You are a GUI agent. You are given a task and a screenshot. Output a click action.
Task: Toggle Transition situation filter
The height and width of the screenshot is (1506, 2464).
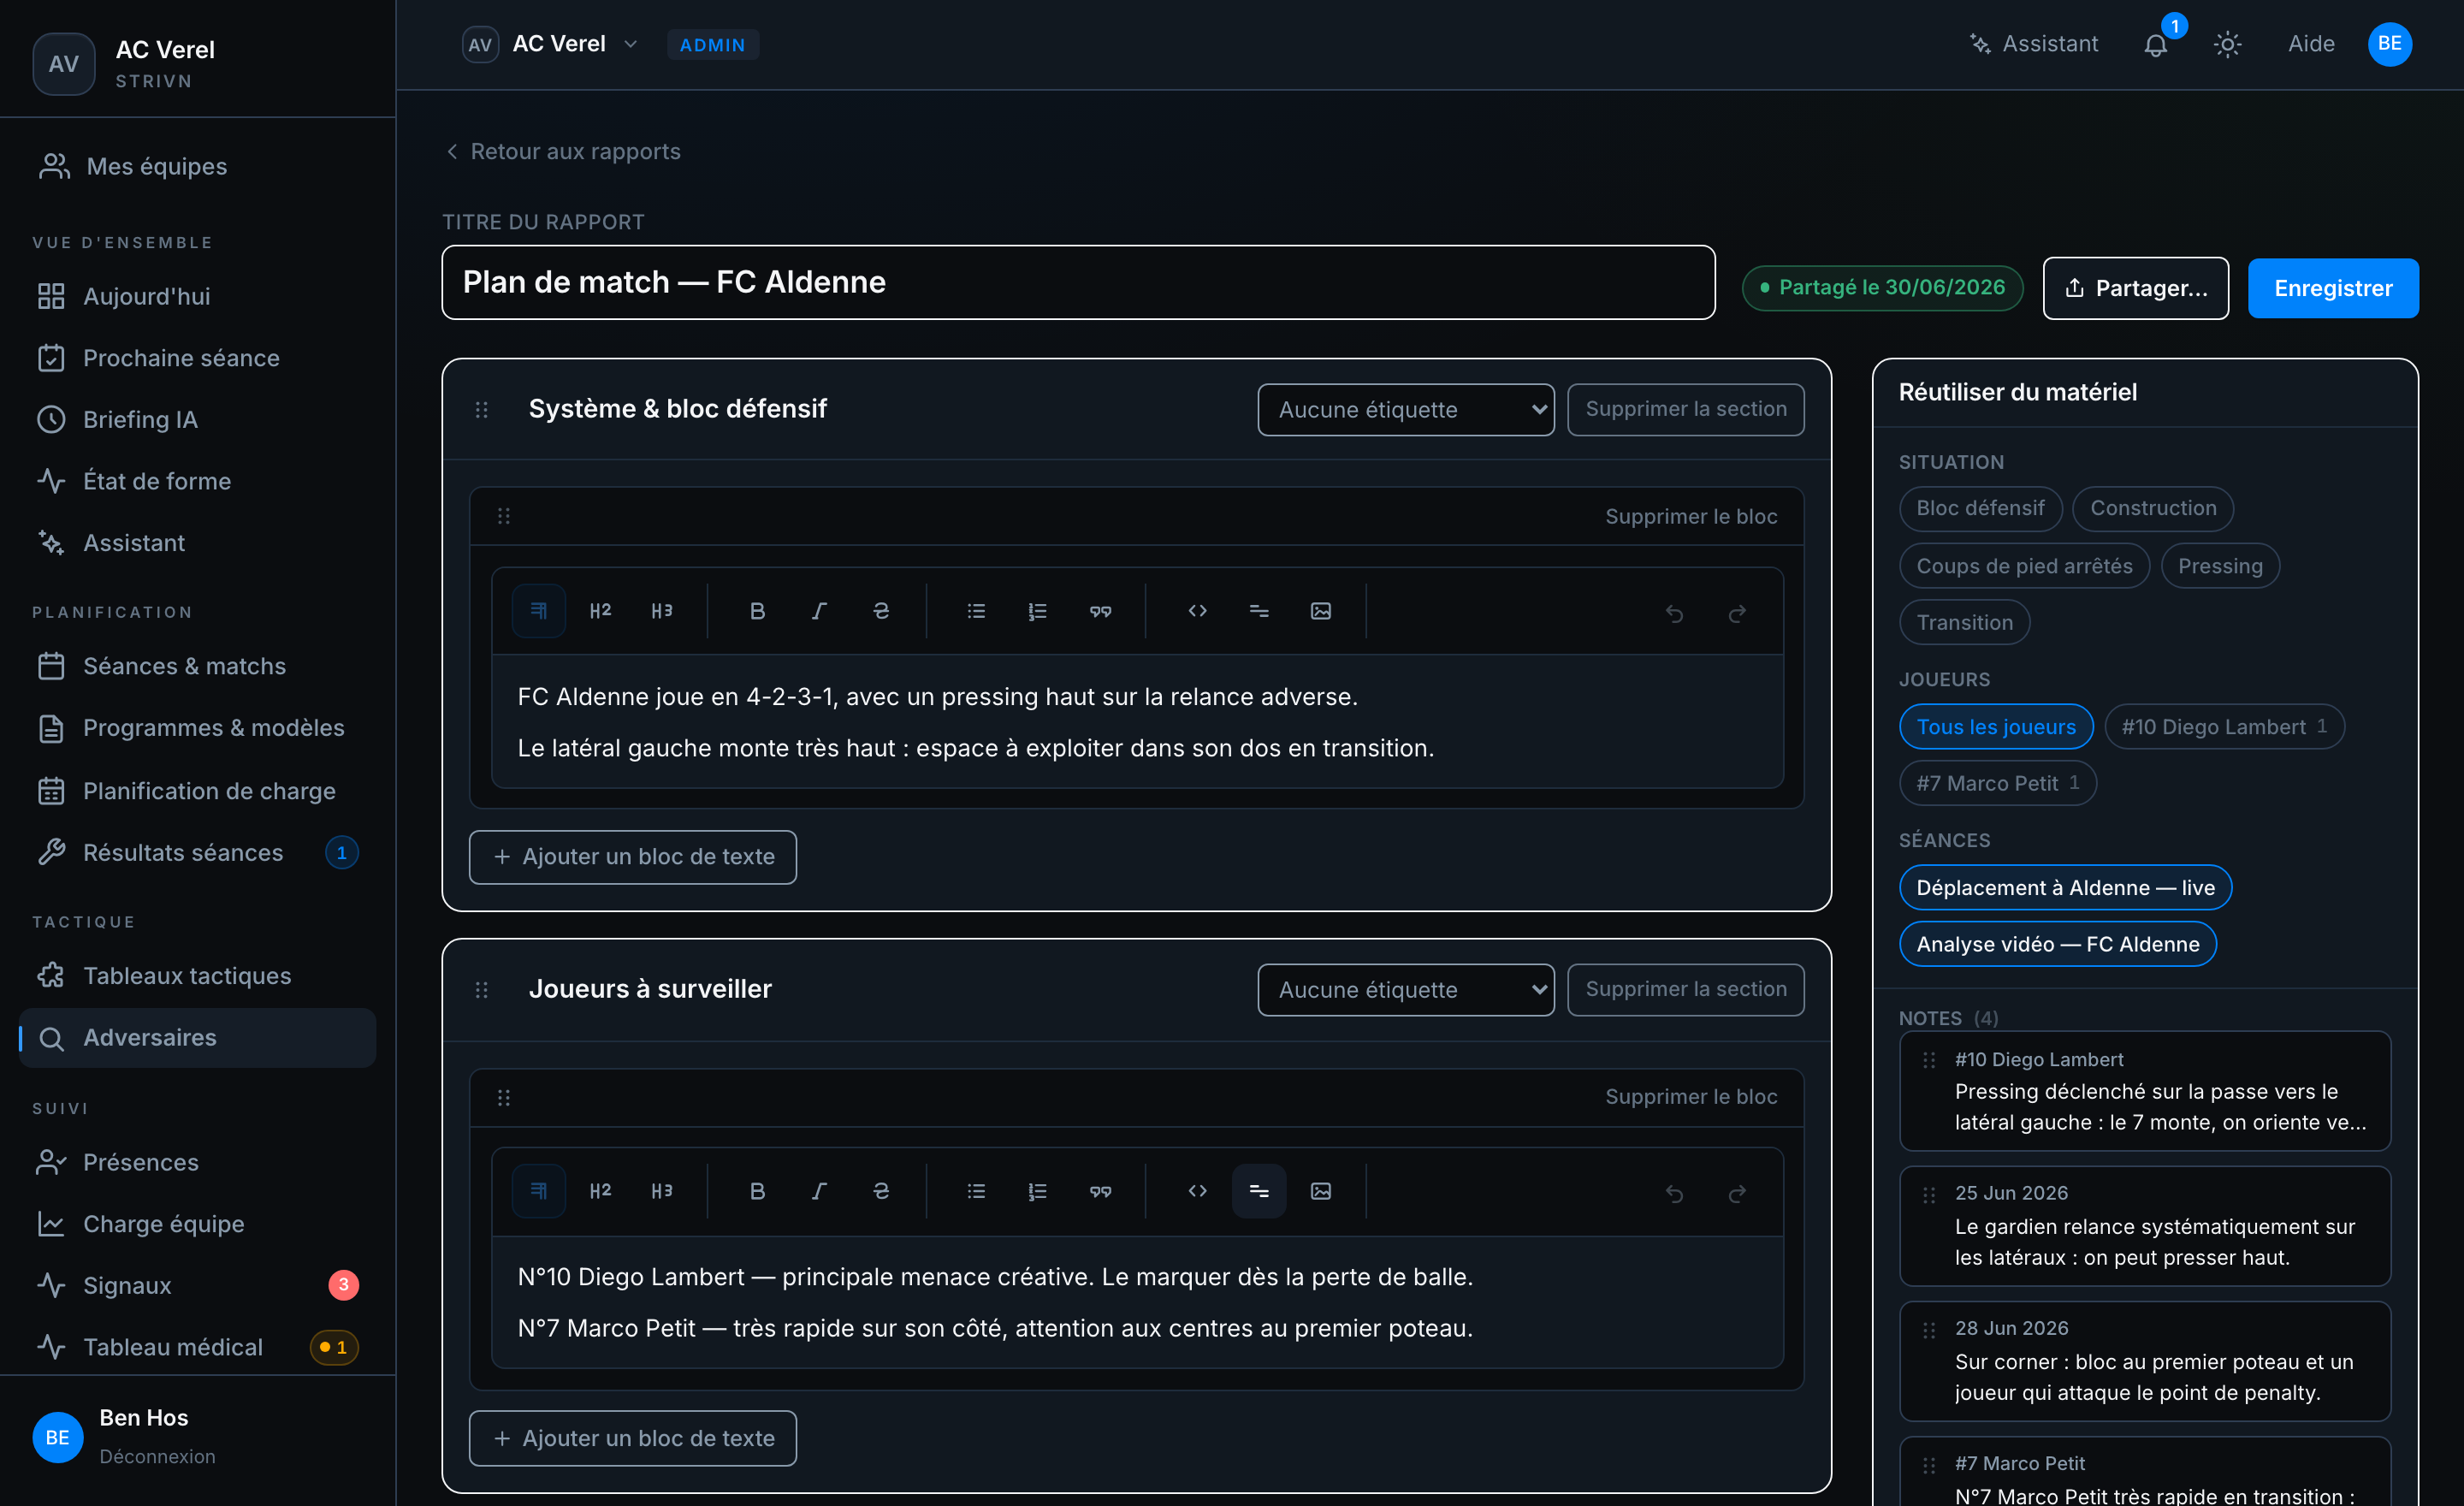point(1964,622)
